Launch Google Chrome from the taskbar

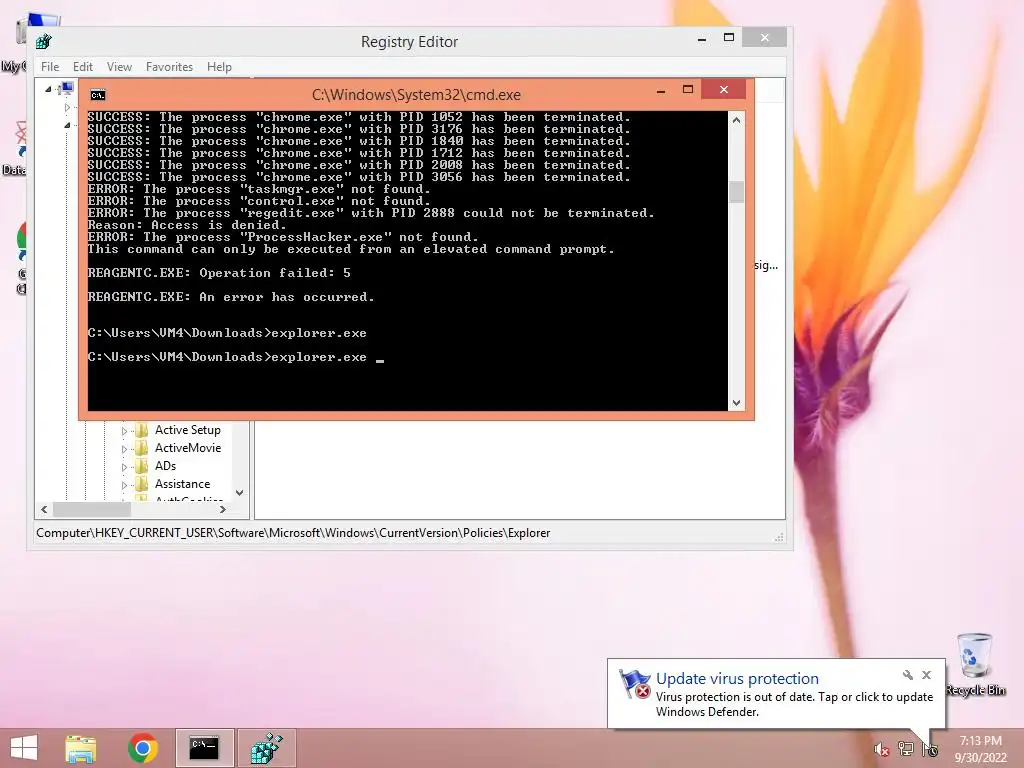[x=142, y=748]
